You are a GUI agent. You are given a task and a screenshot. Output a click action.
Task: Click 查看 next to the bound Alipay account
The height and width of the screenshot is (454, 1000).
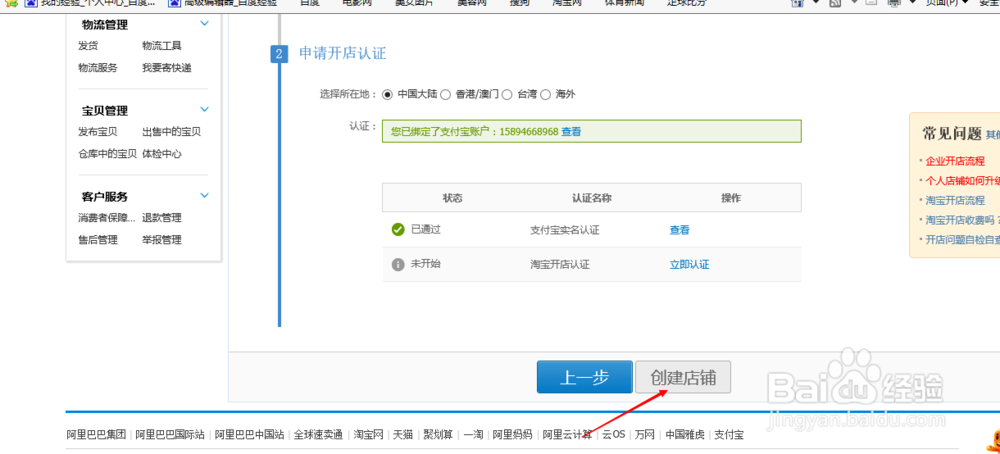point(571,131)
